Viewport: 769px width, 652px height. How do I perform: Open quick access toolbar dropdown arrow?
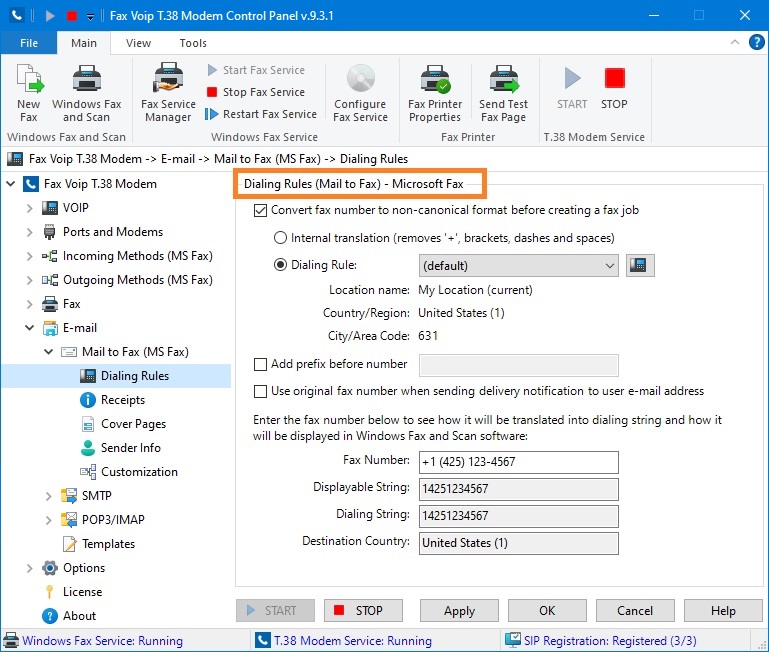[x=90, y=17]
